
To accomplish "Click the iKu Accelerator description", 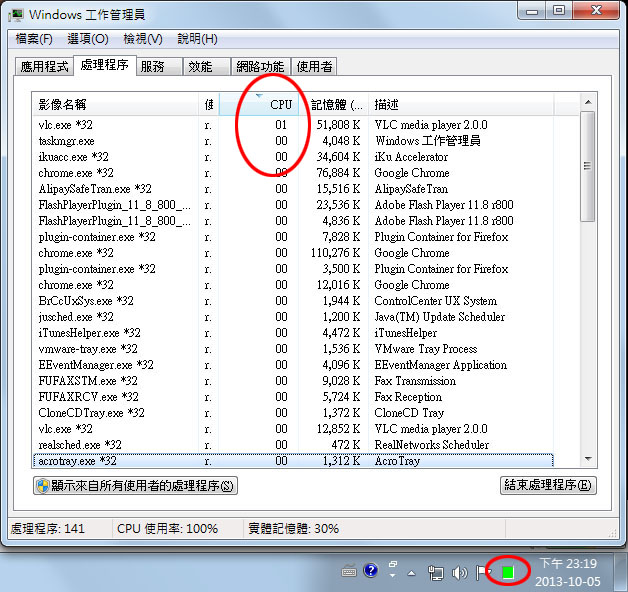I will [411, 157].
